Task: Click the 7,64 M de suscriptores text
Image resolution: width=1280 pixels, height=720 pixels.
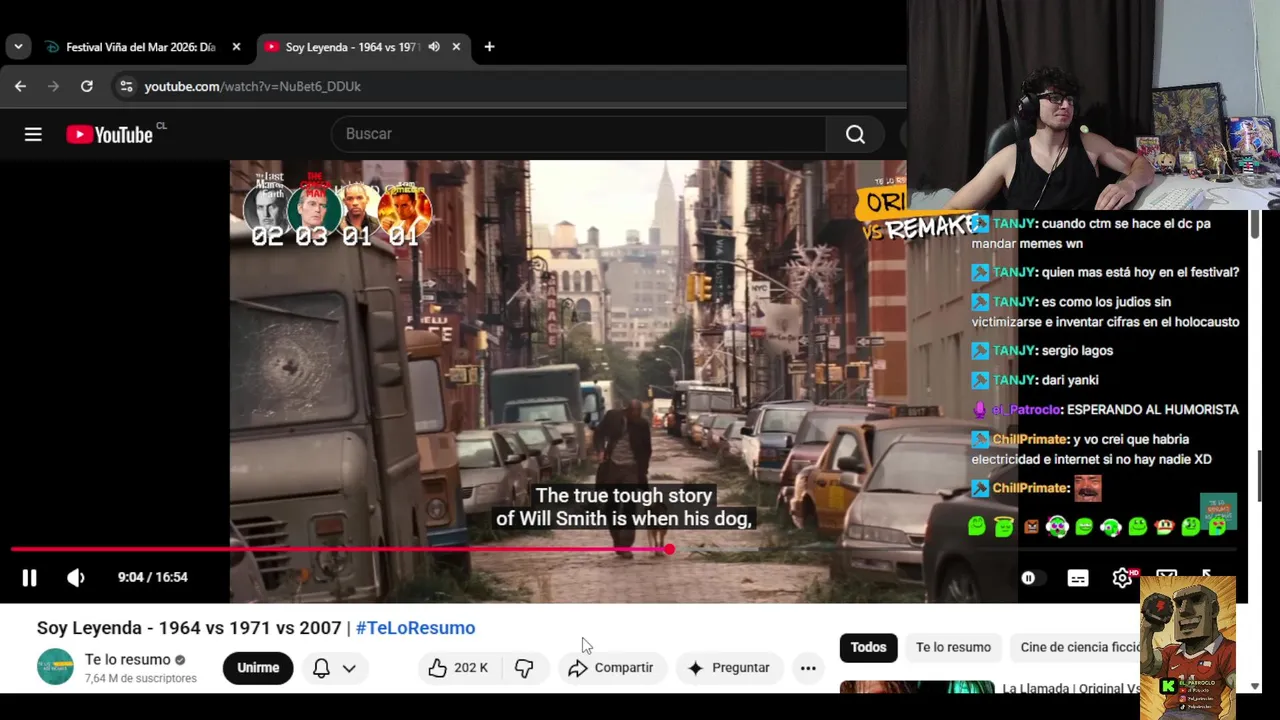Action: (x=141, y=678)
